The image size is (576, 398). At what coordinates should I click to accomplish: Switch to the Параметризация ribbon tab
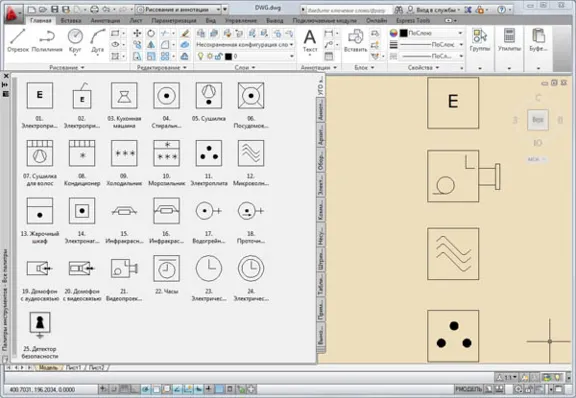pyautogui.click(x=174, y=21)
